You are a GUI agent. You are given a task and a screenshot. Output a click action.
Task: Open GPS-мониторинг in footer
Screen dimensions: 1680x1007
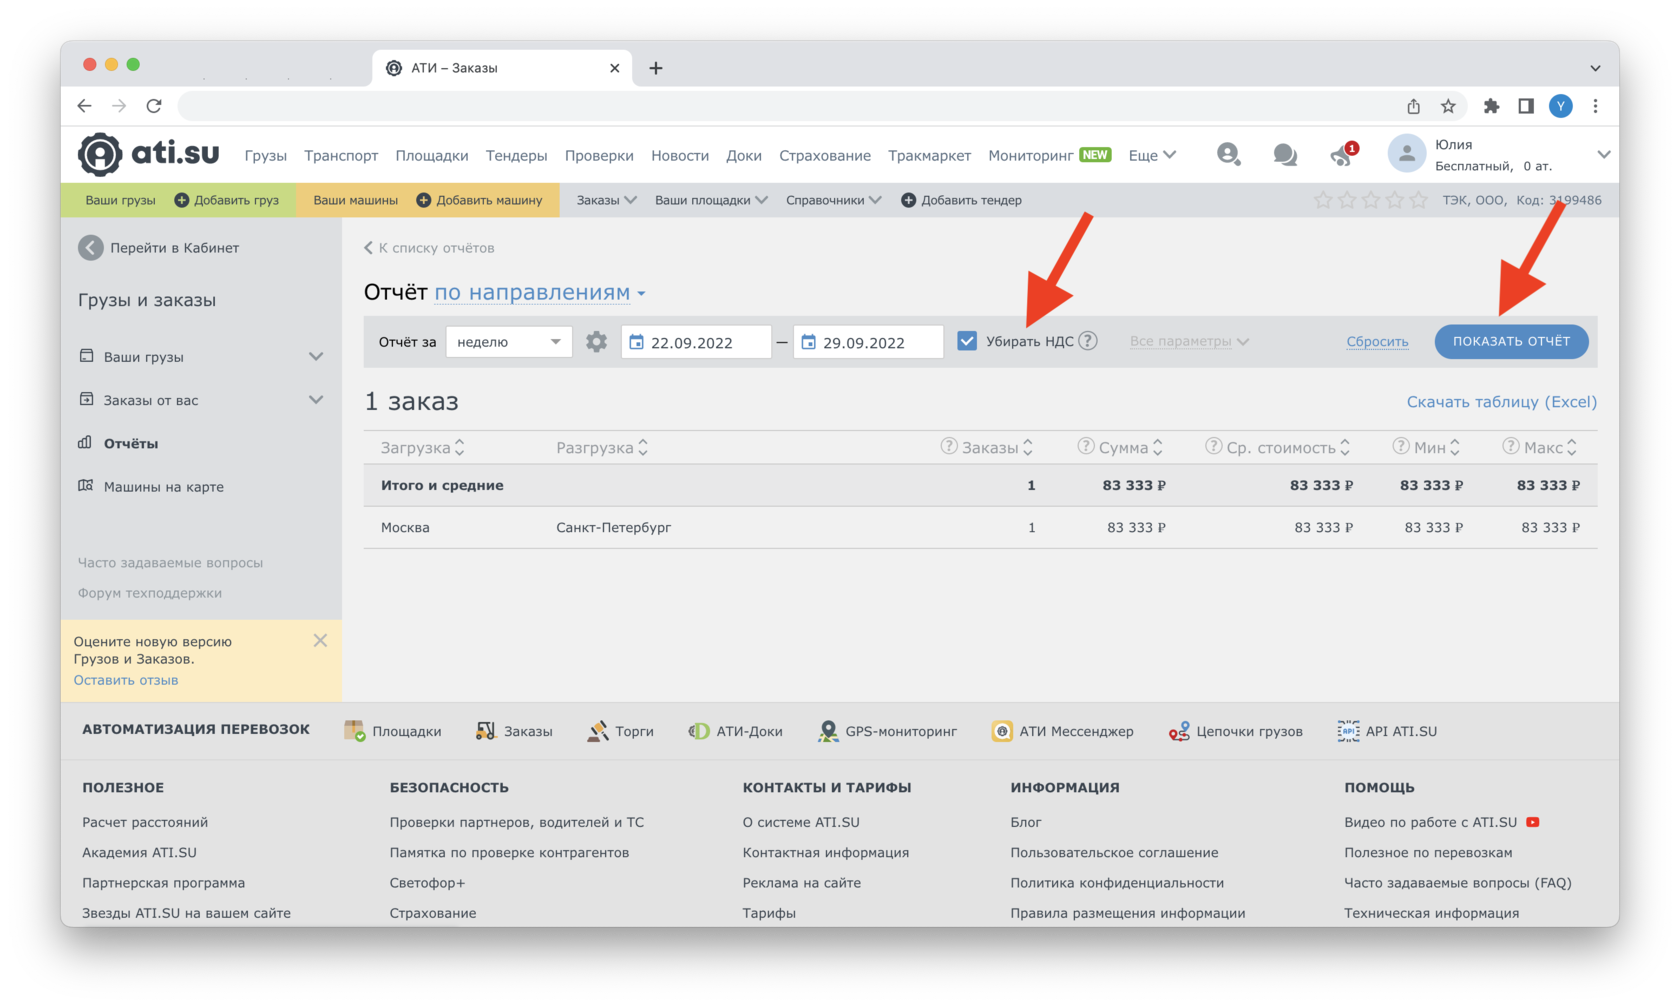click(887, 731)
